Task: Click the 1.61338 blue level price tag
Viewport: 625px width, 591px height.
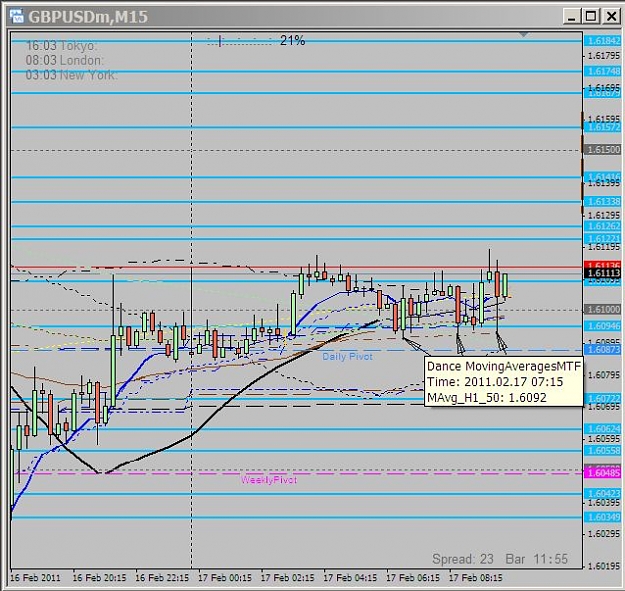Action: pyautogui.click(x=603, y=202)
